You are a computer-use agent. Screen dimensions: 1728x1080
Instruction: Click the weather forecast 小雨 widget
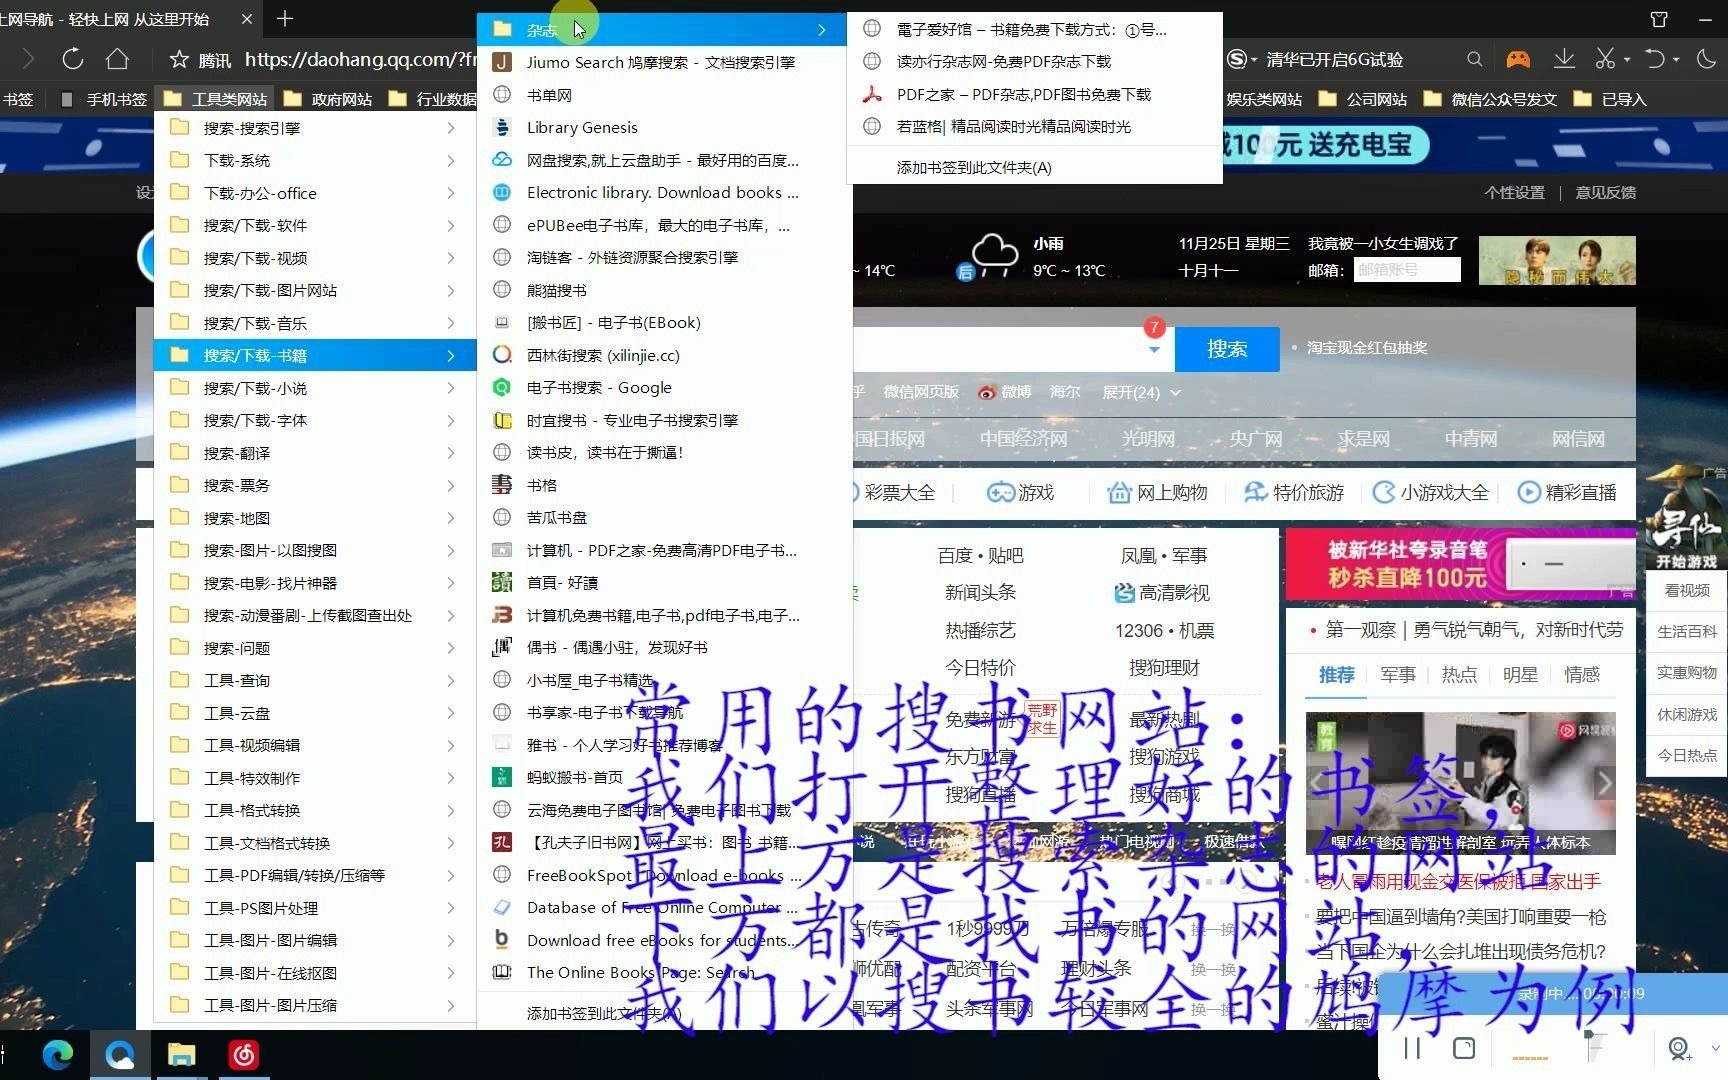click(x=1033, y=257)
